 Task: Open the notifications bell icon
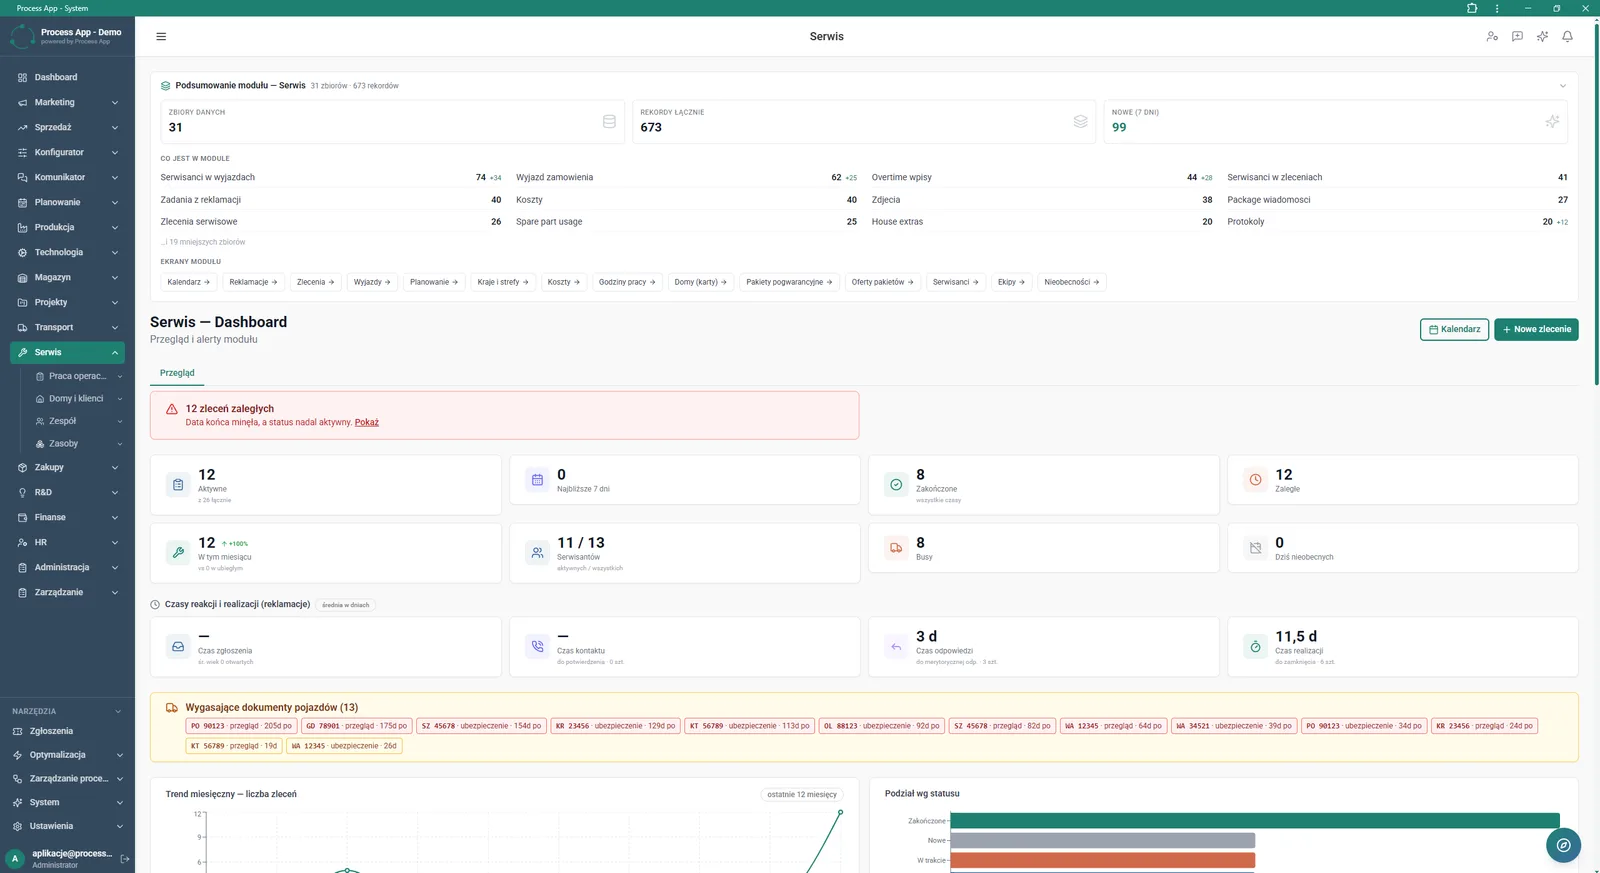click(1567, 37)
